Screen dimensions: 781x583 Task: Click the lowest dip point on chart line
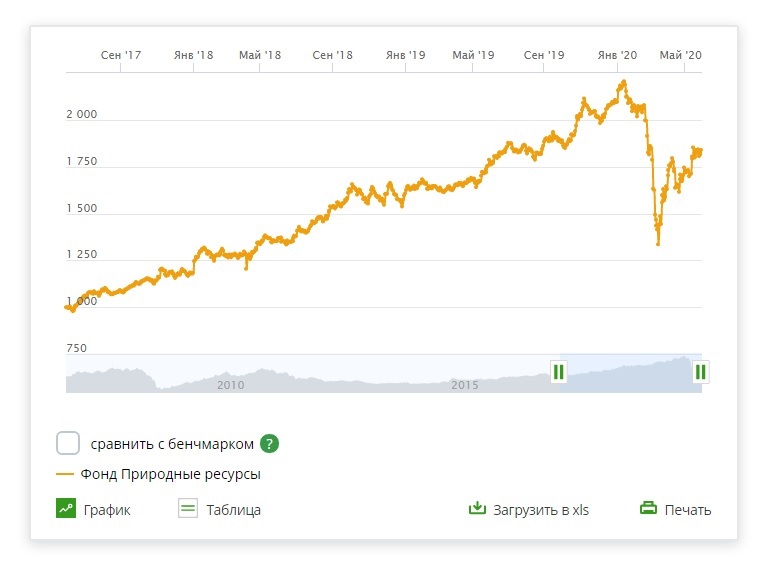[657, 244]
